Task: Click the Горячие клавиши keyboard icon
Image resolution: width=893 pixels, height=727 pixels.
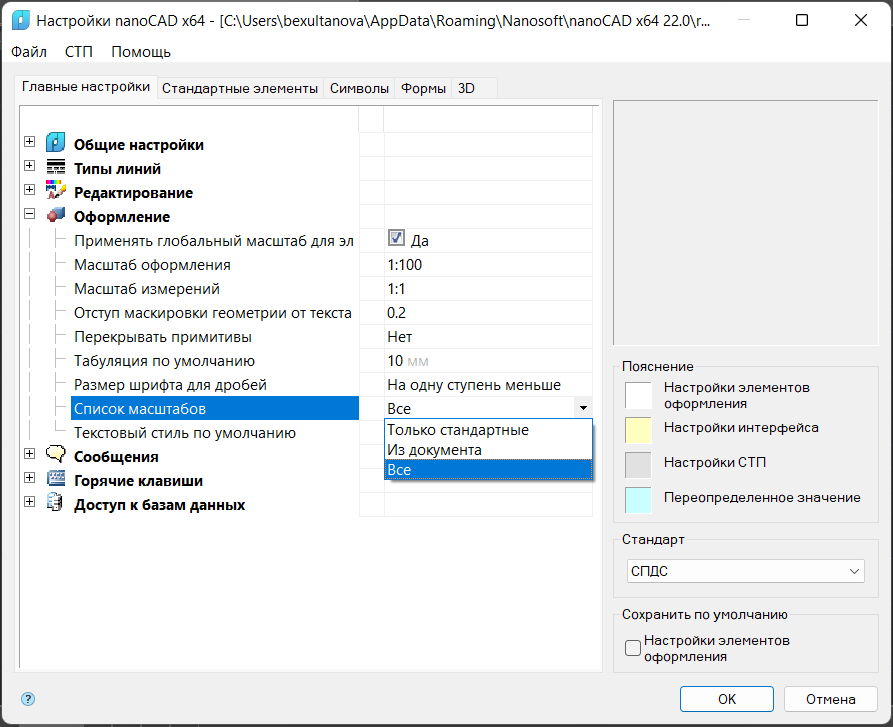Action: [x=56, y=480]
